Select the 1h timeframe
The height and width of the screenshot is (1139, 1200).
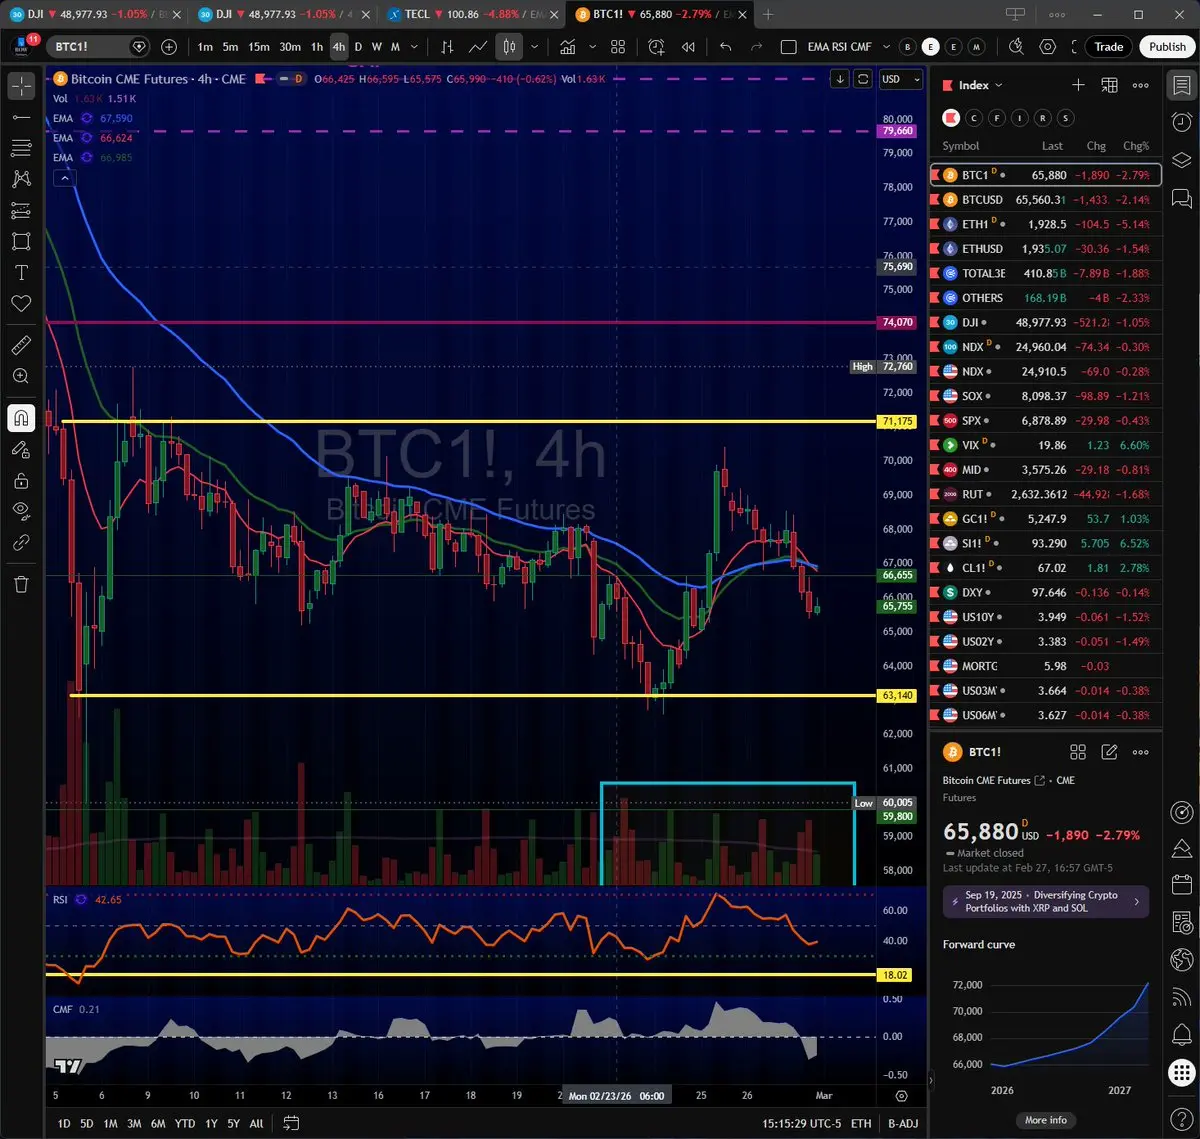(x=317, y=47)
